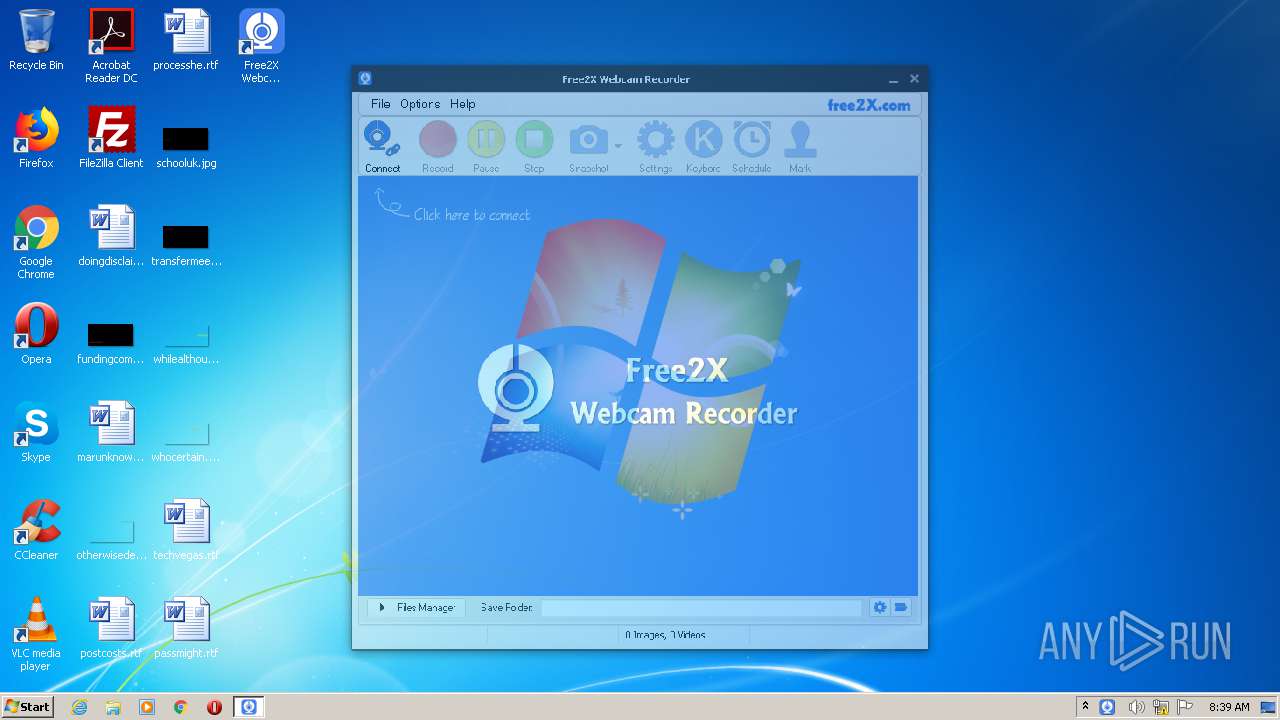Click the Save Folder path field
This screenshot has width=1280, height=720.
tap(701, 607)
